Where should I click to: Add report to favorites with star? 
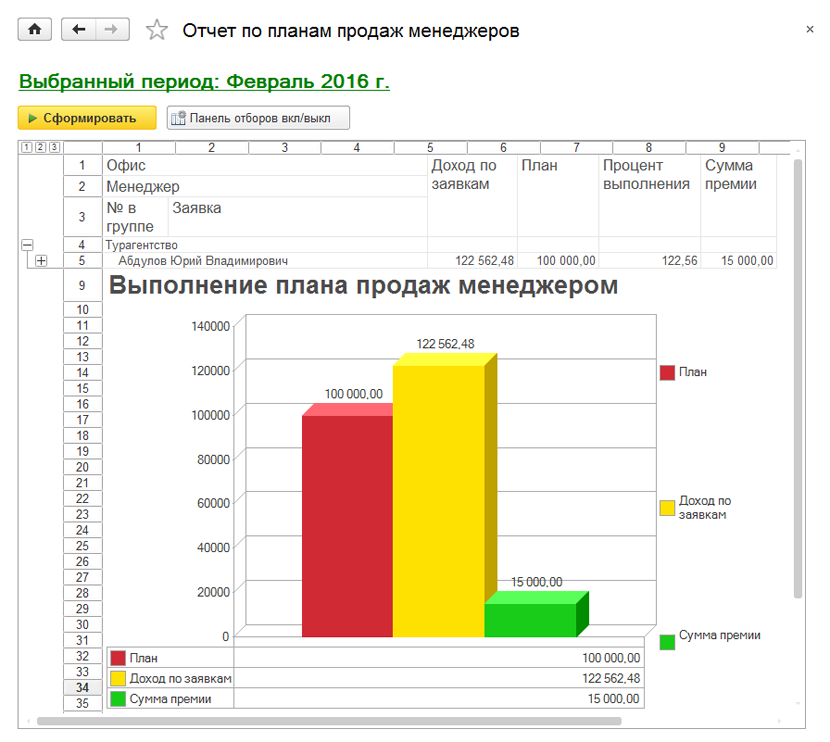[x=157, y=30]
